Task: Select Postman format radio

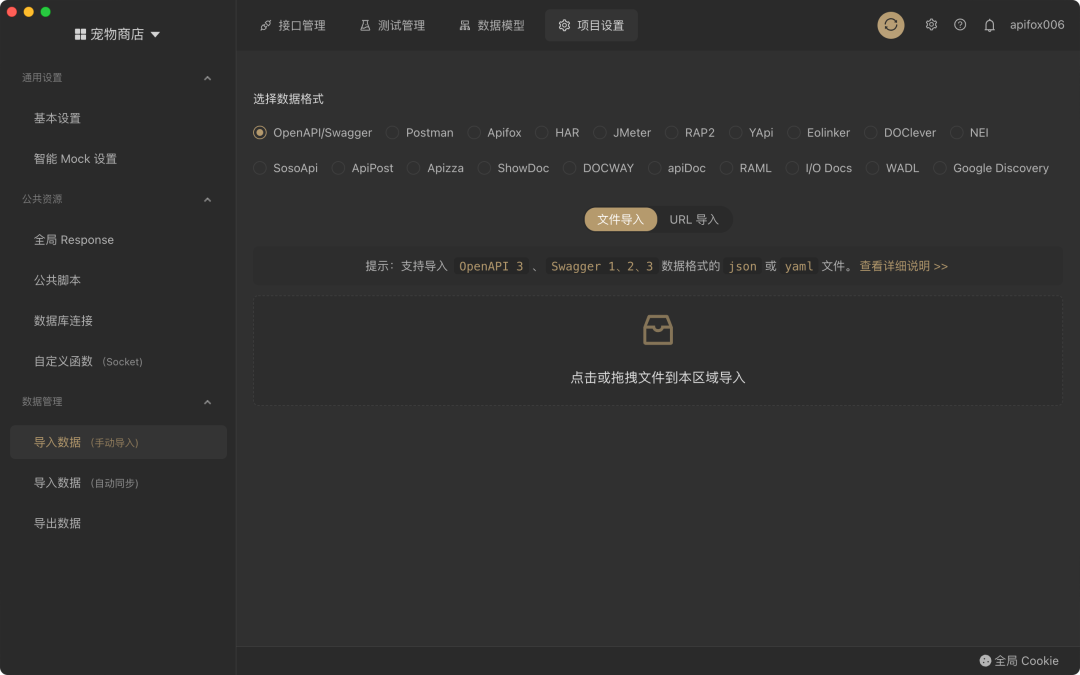Action: click(392, 132)
